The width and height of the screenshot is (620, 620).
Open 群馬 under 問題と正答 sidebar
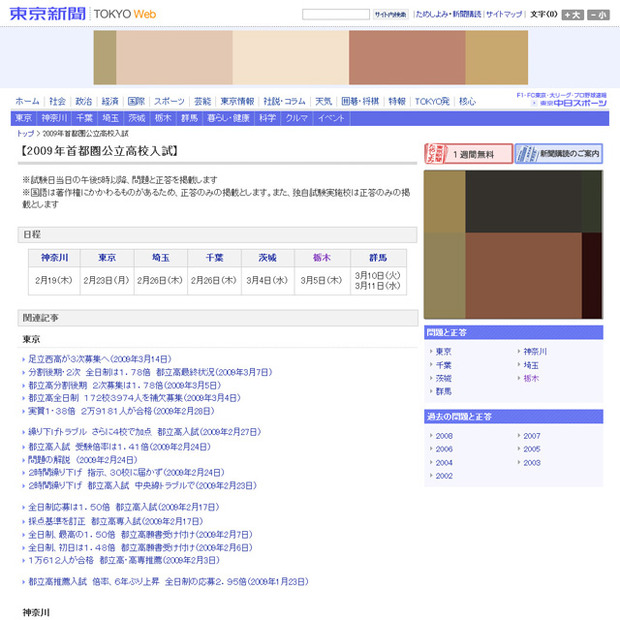[444, 391]
